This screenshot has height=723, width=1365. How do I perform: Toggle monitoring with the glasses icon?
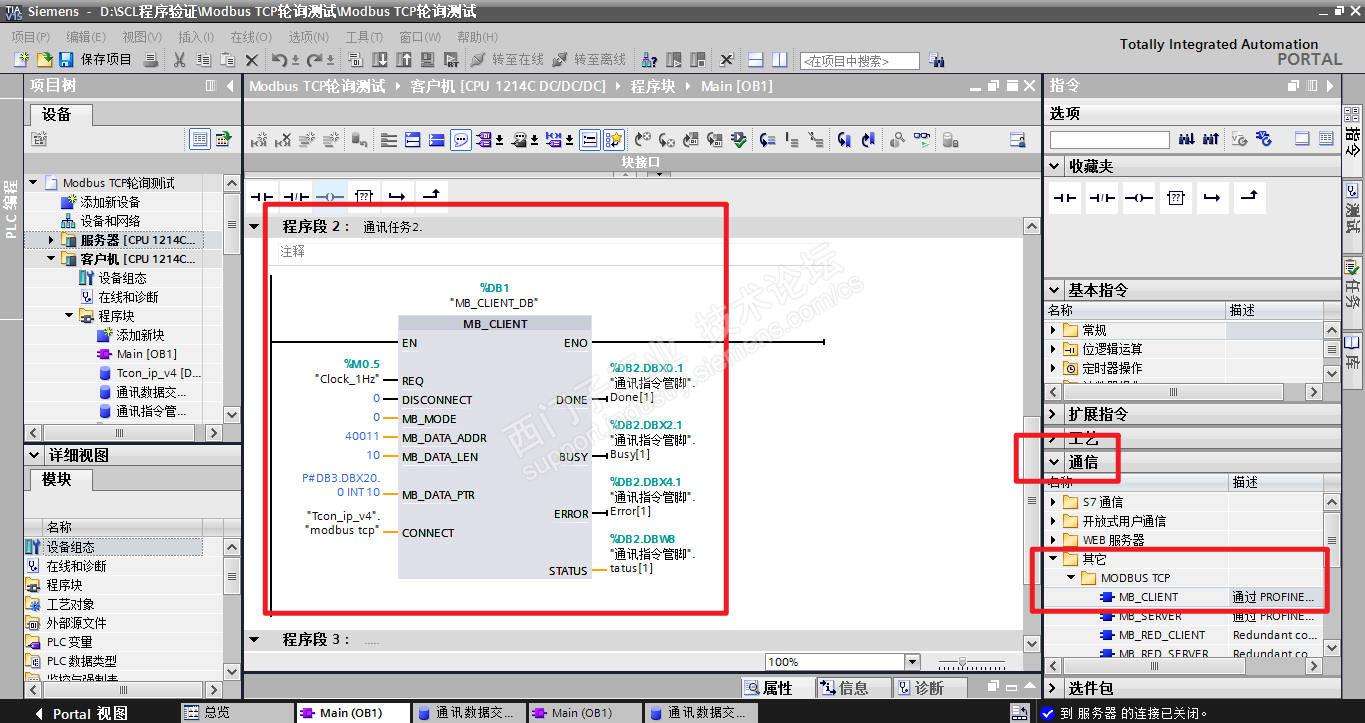[x=921, y=140]
